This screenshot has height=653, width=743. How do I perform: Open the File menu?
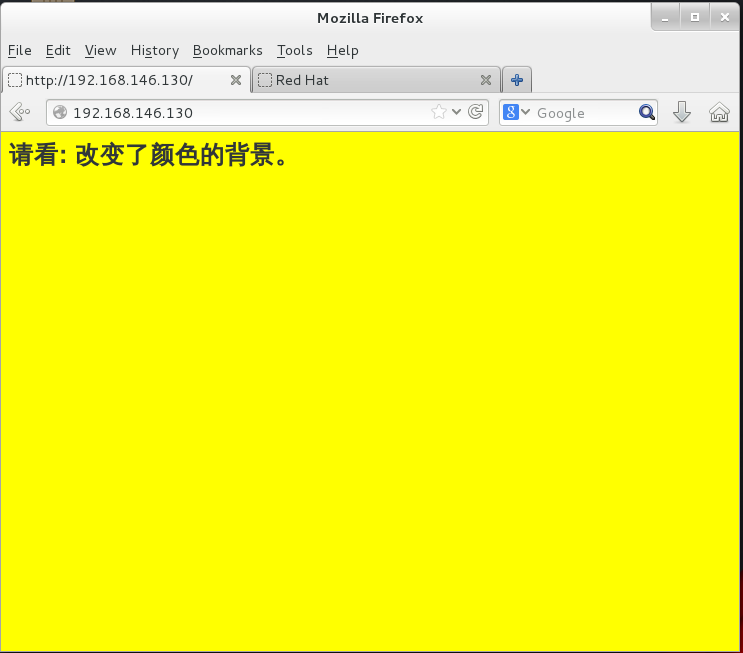pos(20,50)
